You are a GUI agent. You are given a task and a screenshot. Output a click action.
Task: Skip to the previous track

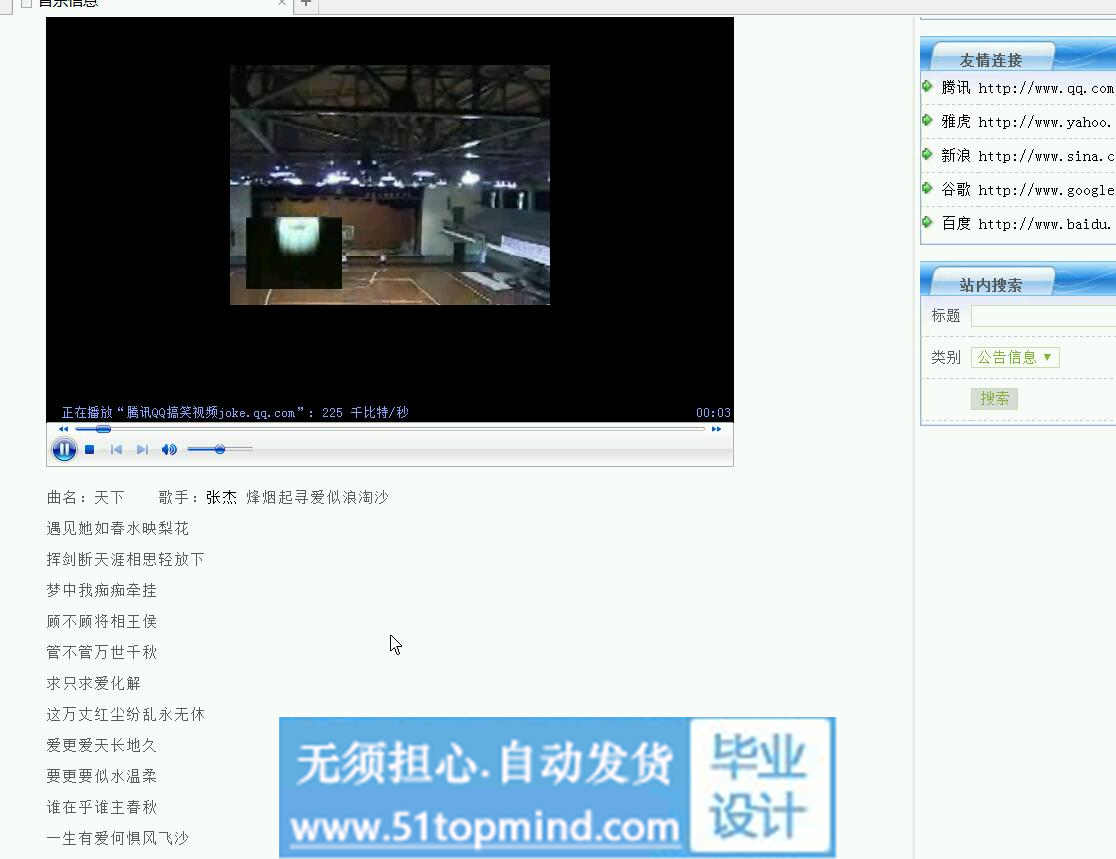[x=116, y=449]
